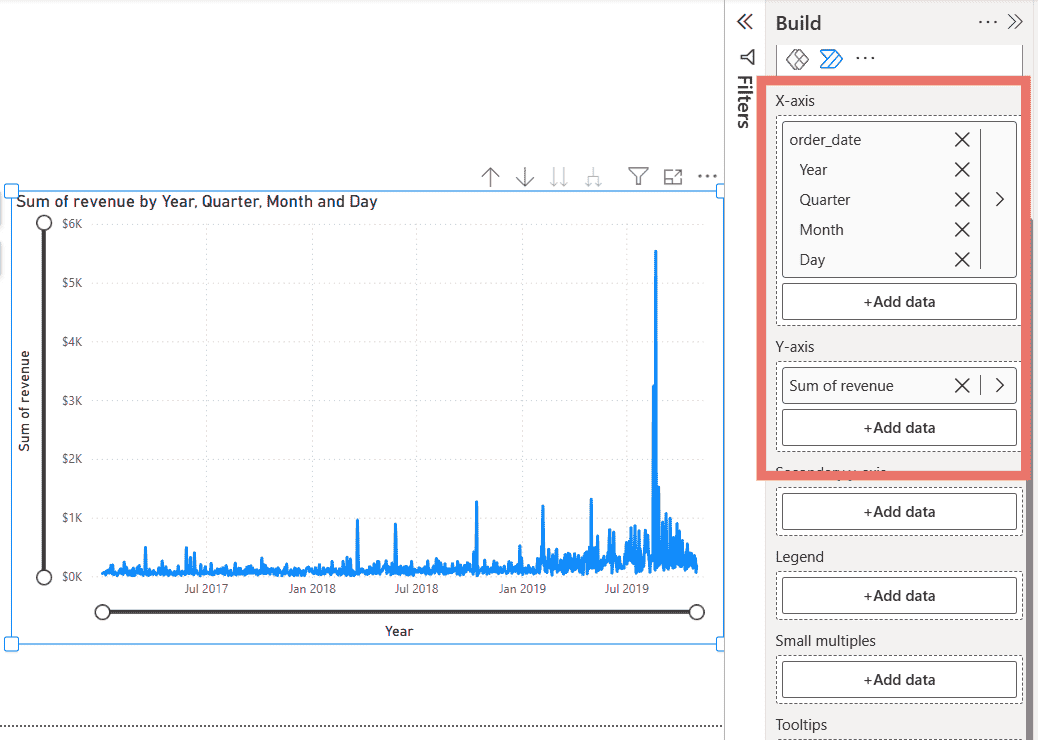Select the Sum of revenue field
The height and width of the screenshot is (740, 1038).
coord(841,385)
